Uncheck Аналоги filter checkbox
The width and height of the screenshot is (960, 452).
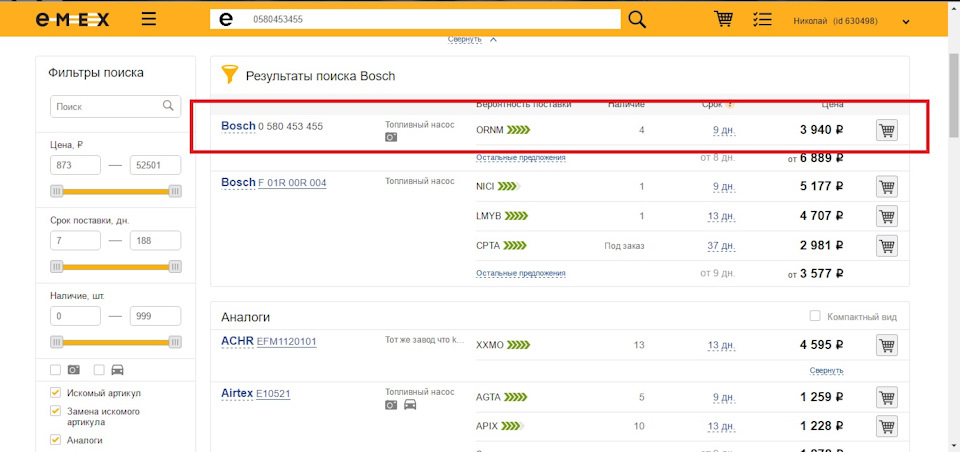pos(56,440)
